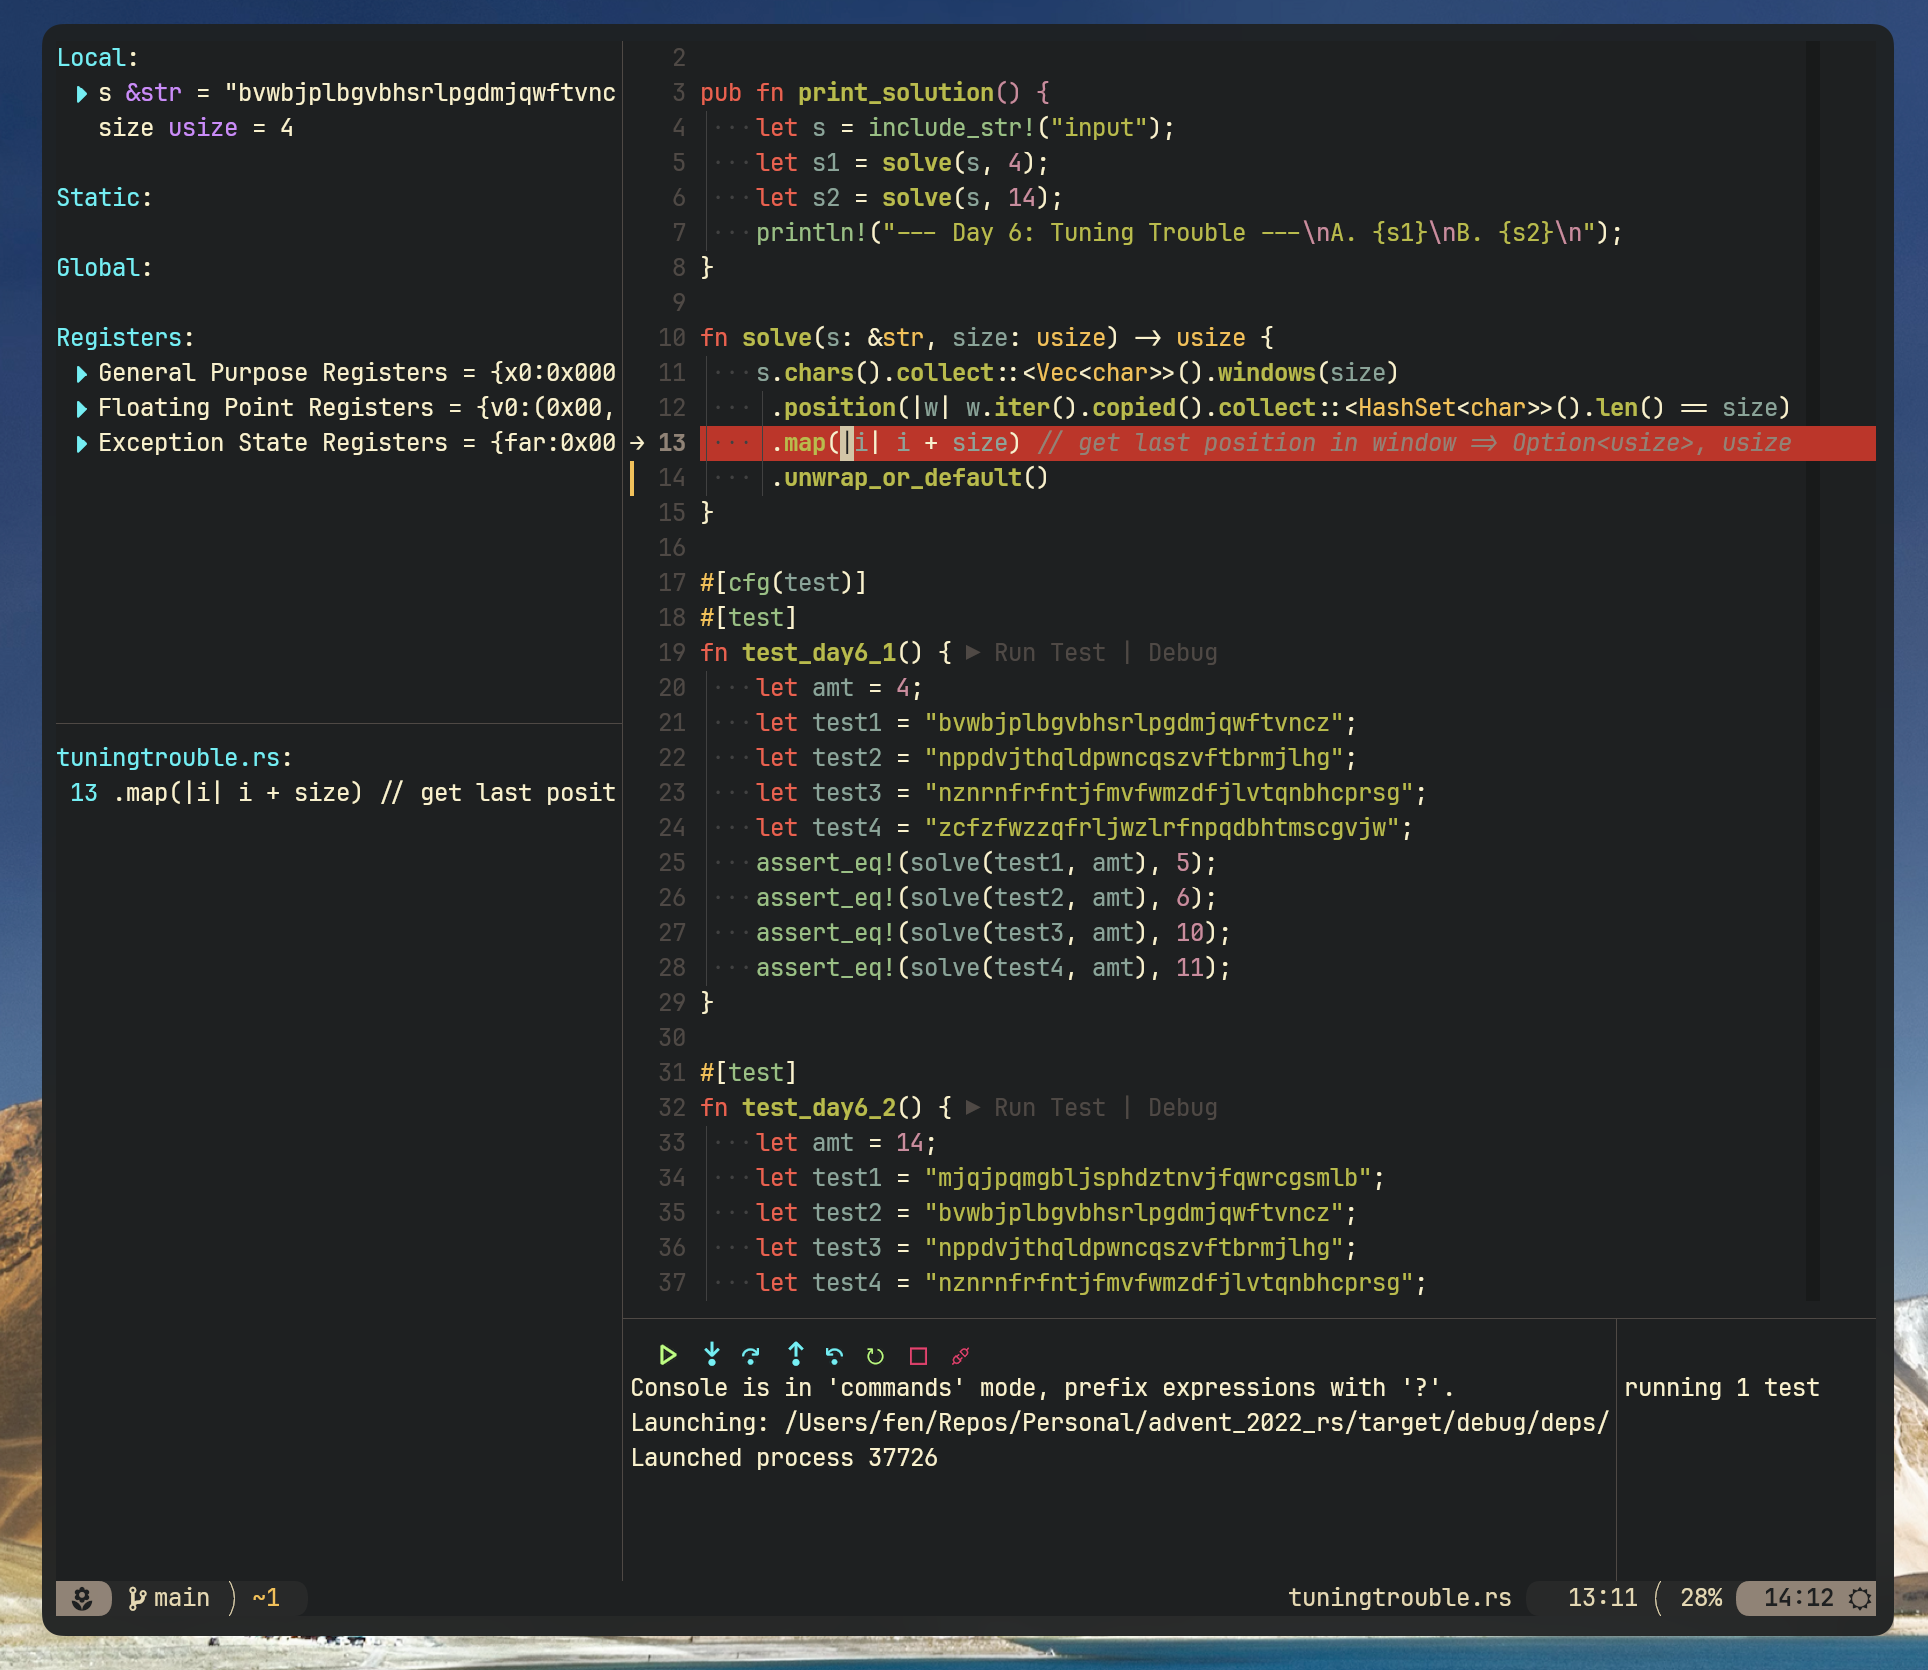The width and height of the screenshot is (1928, 1670).
Task: Click the 'let s2 = solve(s, 14)' line
Action: (x=909, y=198)
